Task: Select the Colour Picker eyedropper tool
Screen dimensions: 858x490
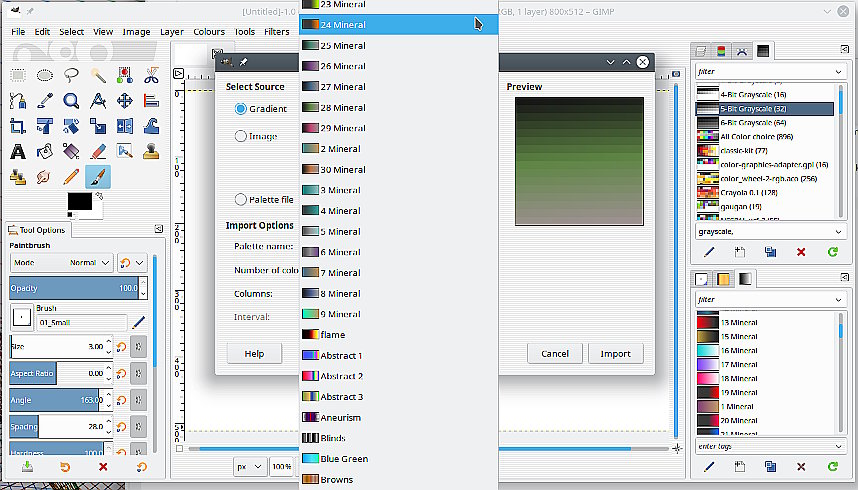Action: (45, 101)
